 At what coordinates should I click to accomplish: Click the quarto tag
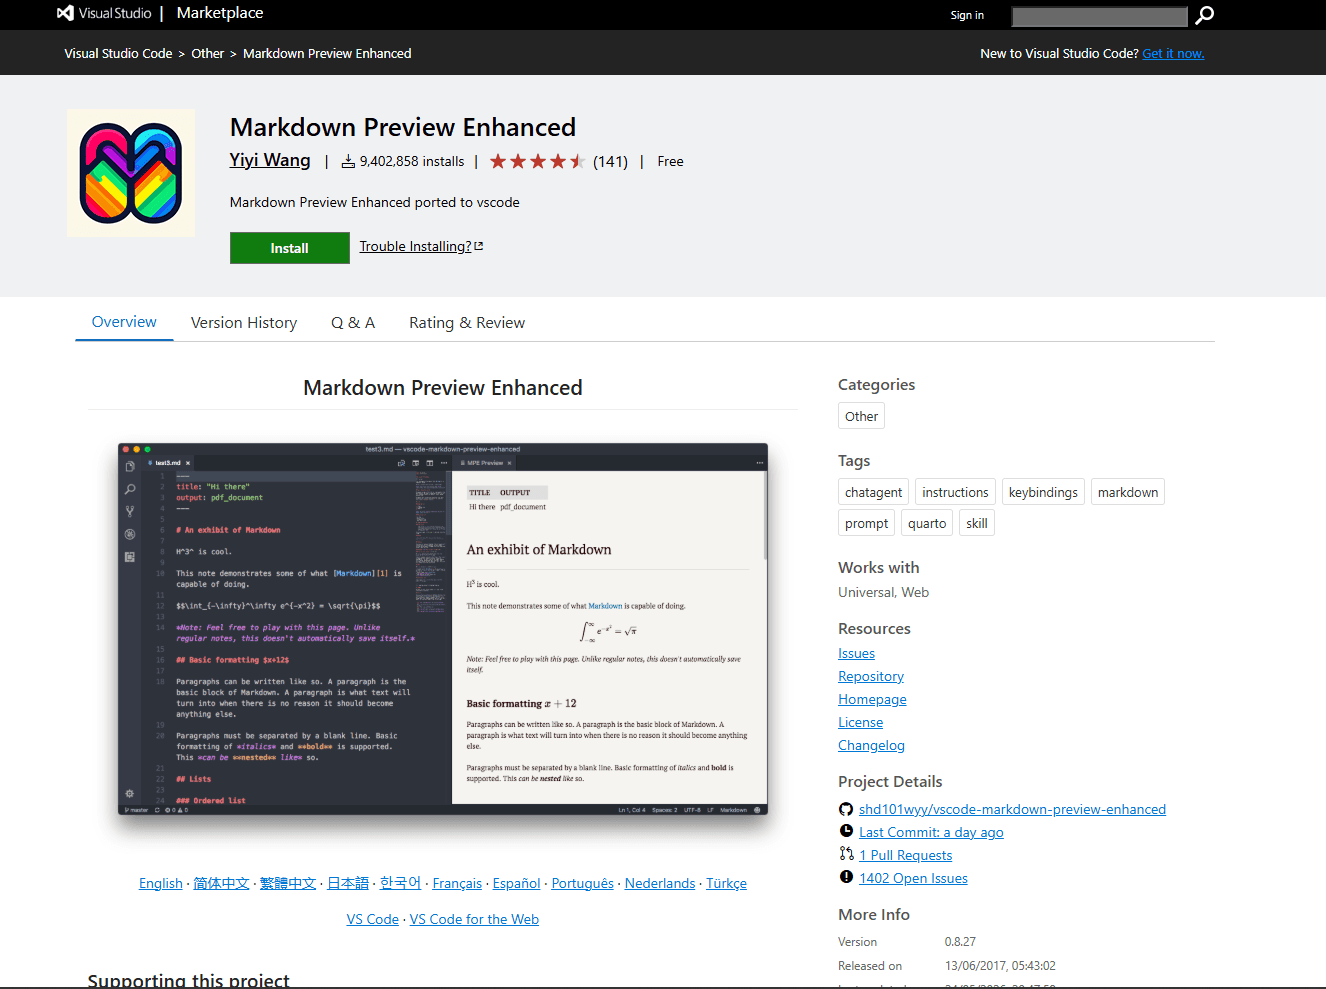927,523
